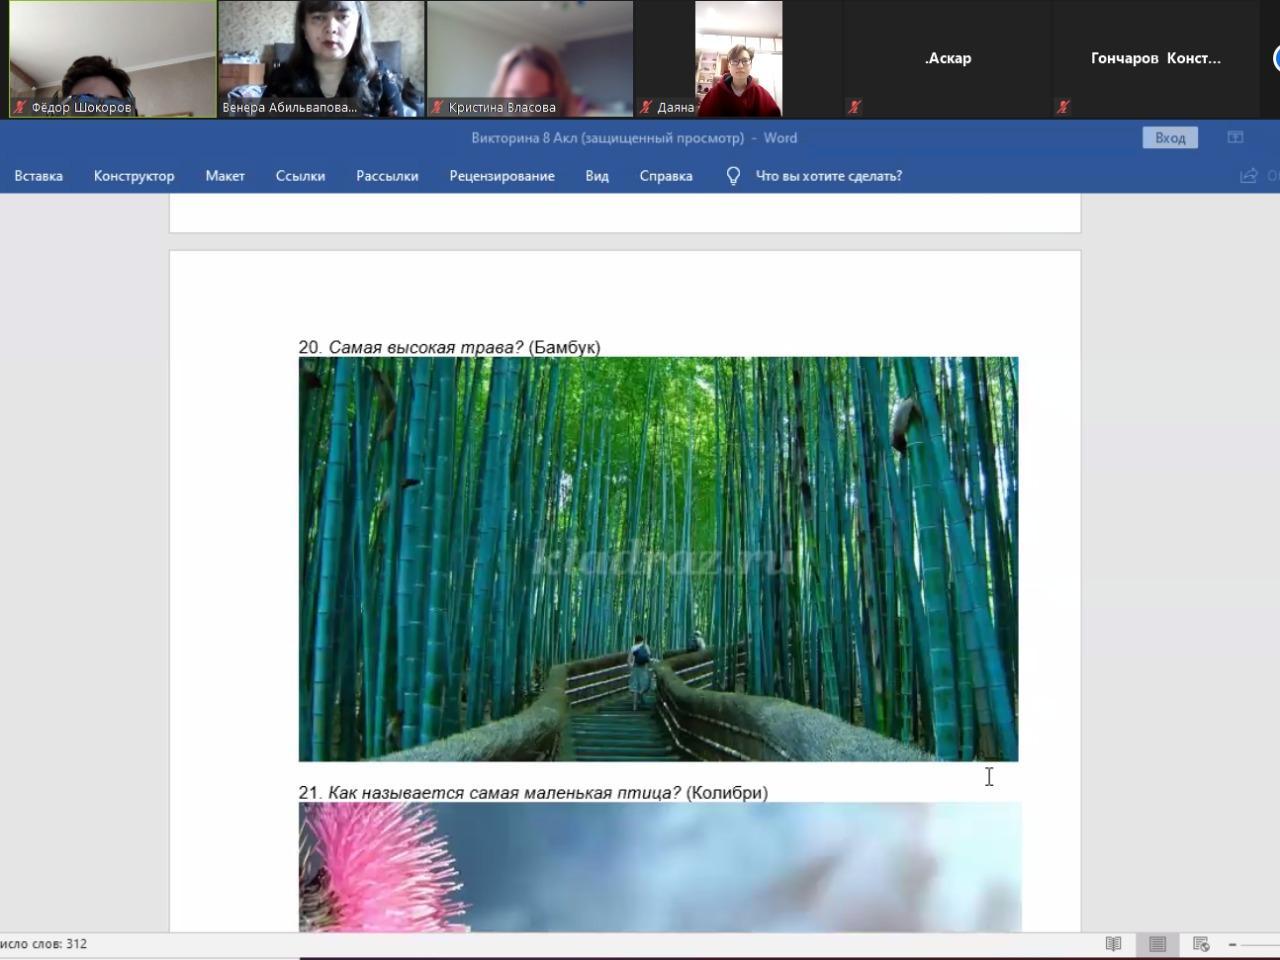Select the Рецензирование tab
This screenshot has height=960, width=1280.
[502, 176]
